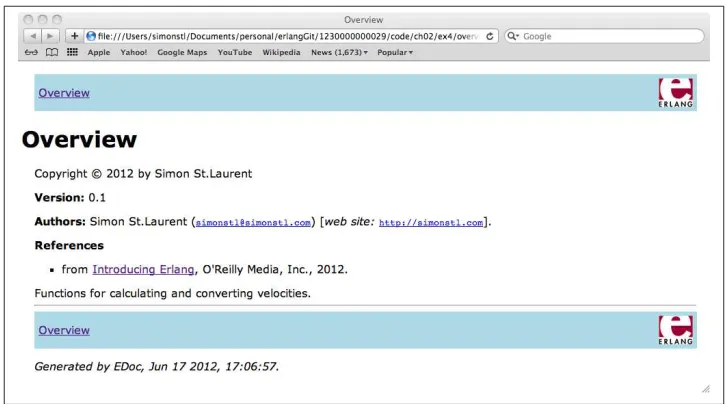The width and height of the screenshot is (726, 404).
Task: Click the Overview page heading
Action: click(79, 139)
